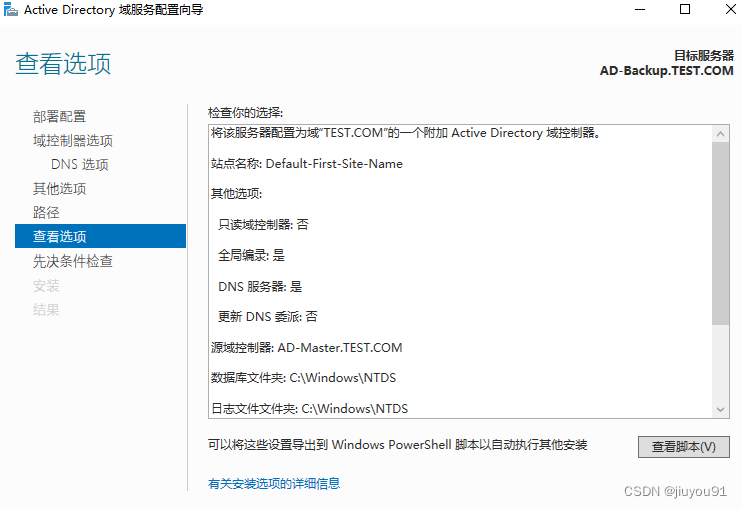The height and width of the screenshot is (508, 742).
Task: Click the 源域控制器 AD-Master.TEST.COM line
Action: point(307,348)
